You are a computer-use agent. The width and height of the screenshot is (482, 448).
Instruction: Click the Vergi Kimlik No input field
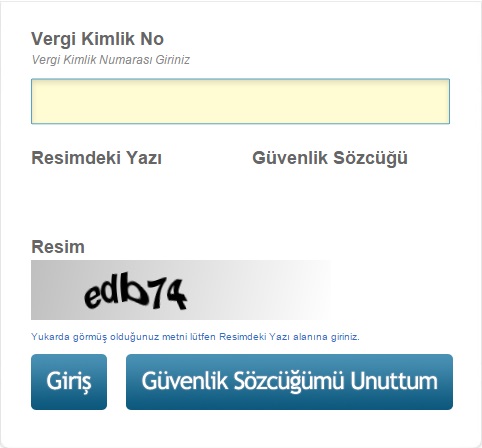click(240, 101)
